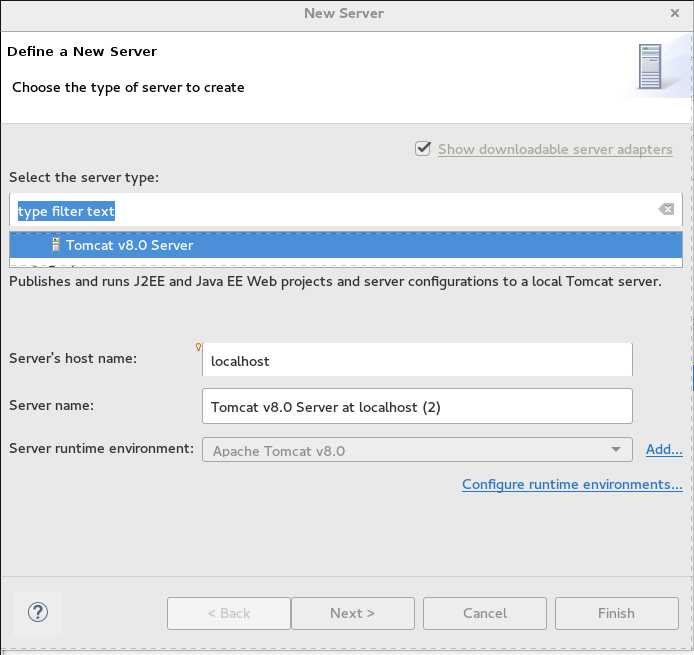Open the Server runtime environment dropdown
Viewport: 694px width, 655px height.
coord(417,450)
